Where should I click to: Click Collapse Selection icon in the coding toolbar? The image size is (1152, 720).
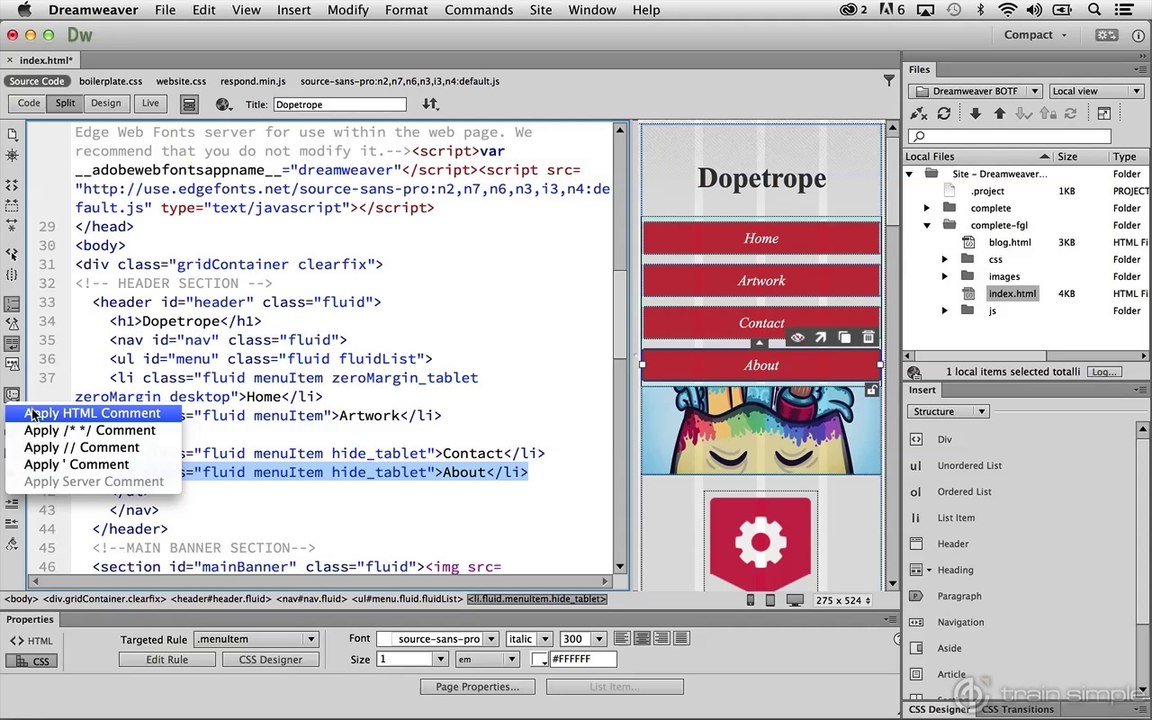point(12,206)
